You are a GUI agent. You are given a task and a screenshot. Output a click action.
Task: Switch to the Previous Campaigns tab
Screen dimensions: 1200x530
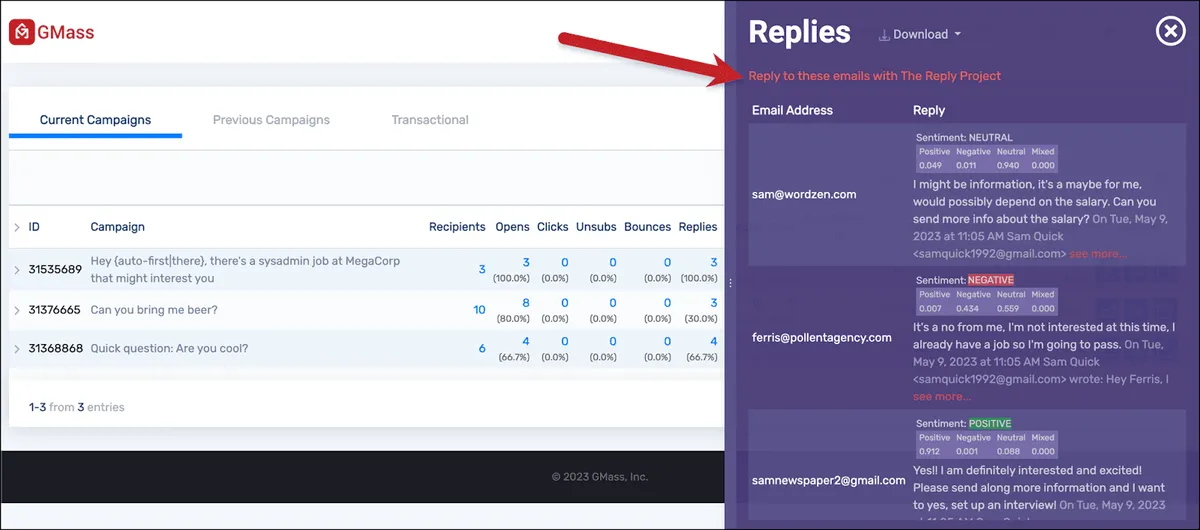(271, 120)
